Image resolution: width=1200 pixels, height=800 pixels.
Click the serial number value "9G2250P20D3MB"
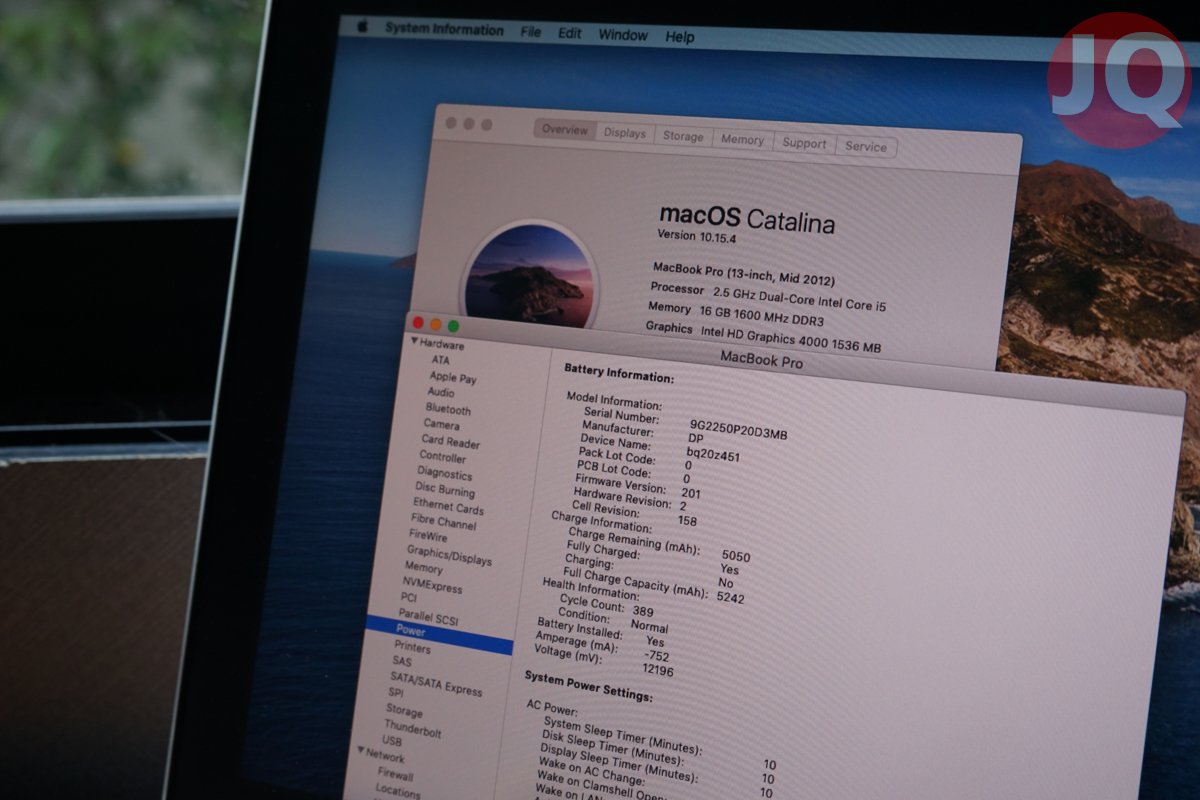[x=739, y=429]
